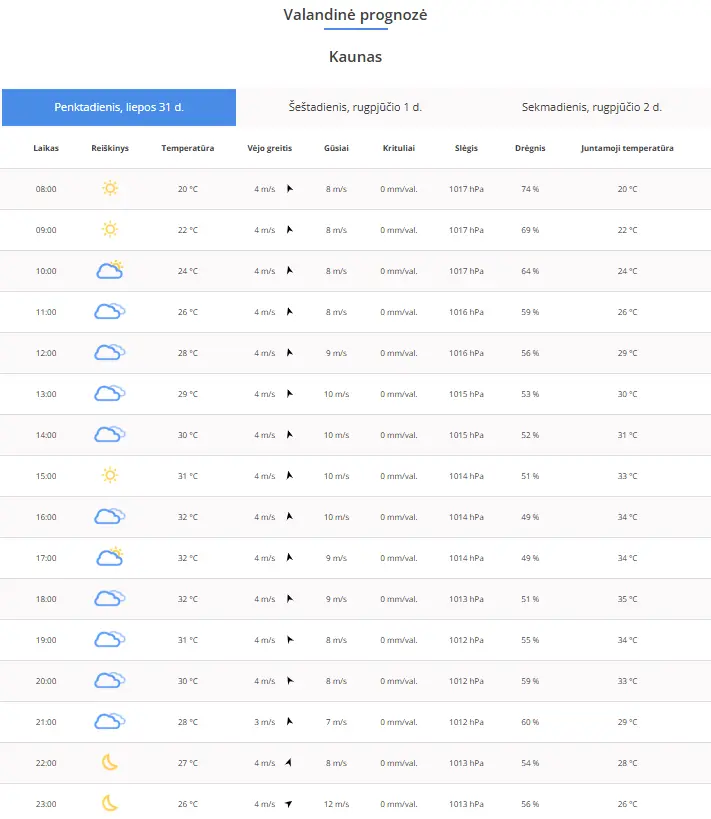This screenshot has height=819, width=711.
Task: Click the 23:00 time cell
Action: click(46, 804)
